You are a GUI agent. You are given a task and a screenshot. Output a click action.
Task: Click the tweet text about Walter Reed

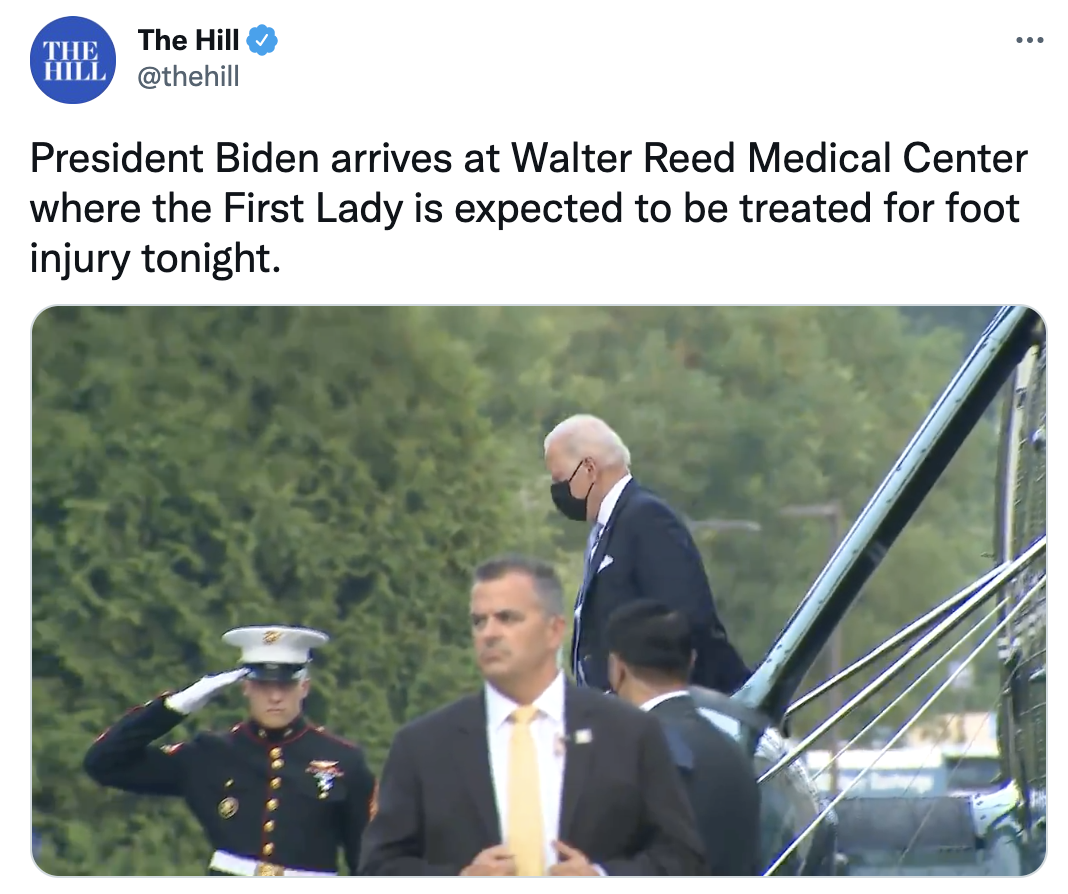pos(529,208)
